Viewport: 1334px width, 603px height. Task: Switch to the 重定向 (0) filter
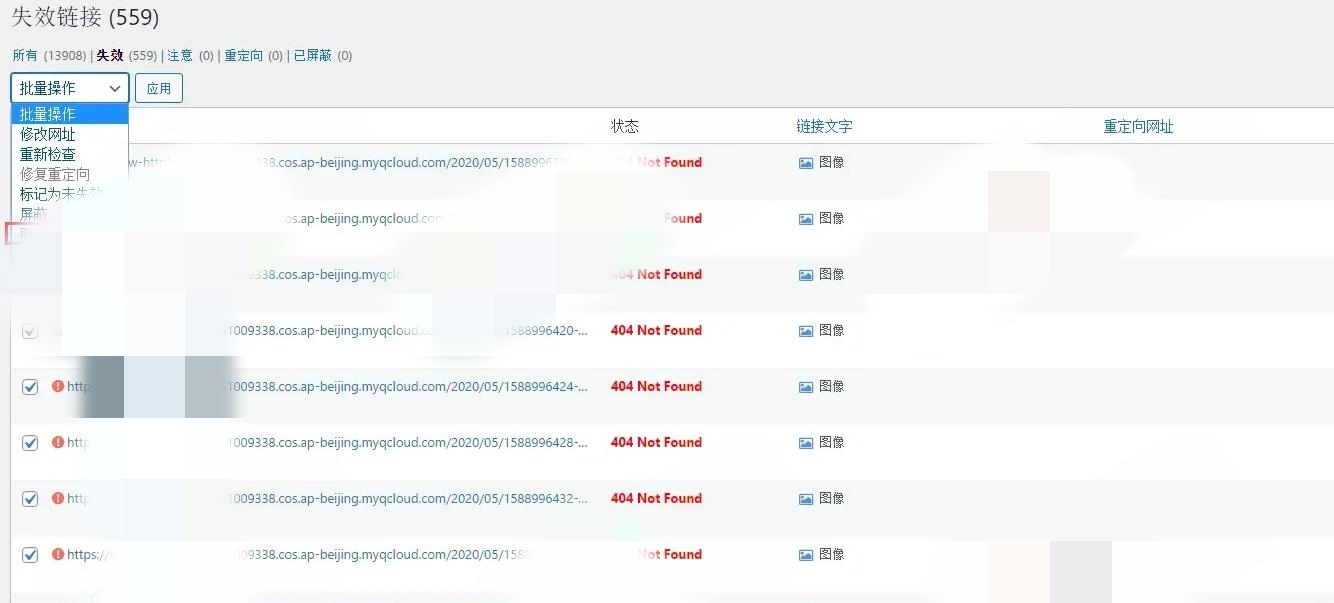click(243, 56)
